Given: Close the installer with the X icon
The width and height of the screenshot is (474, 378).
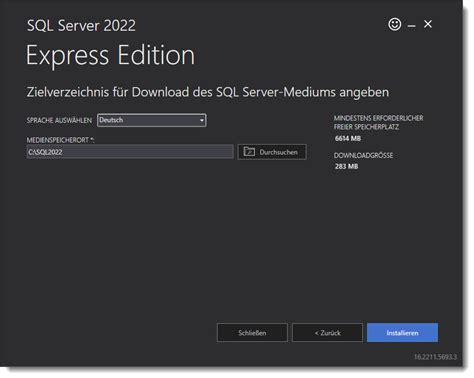Looking at the screenshot, I should 428,24.
